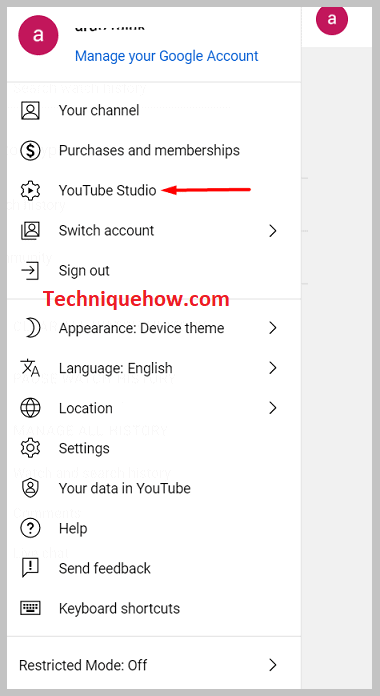Click the Switch account people icon
The width and height of the screenshot is (380, 696).
tap(30, 231)
